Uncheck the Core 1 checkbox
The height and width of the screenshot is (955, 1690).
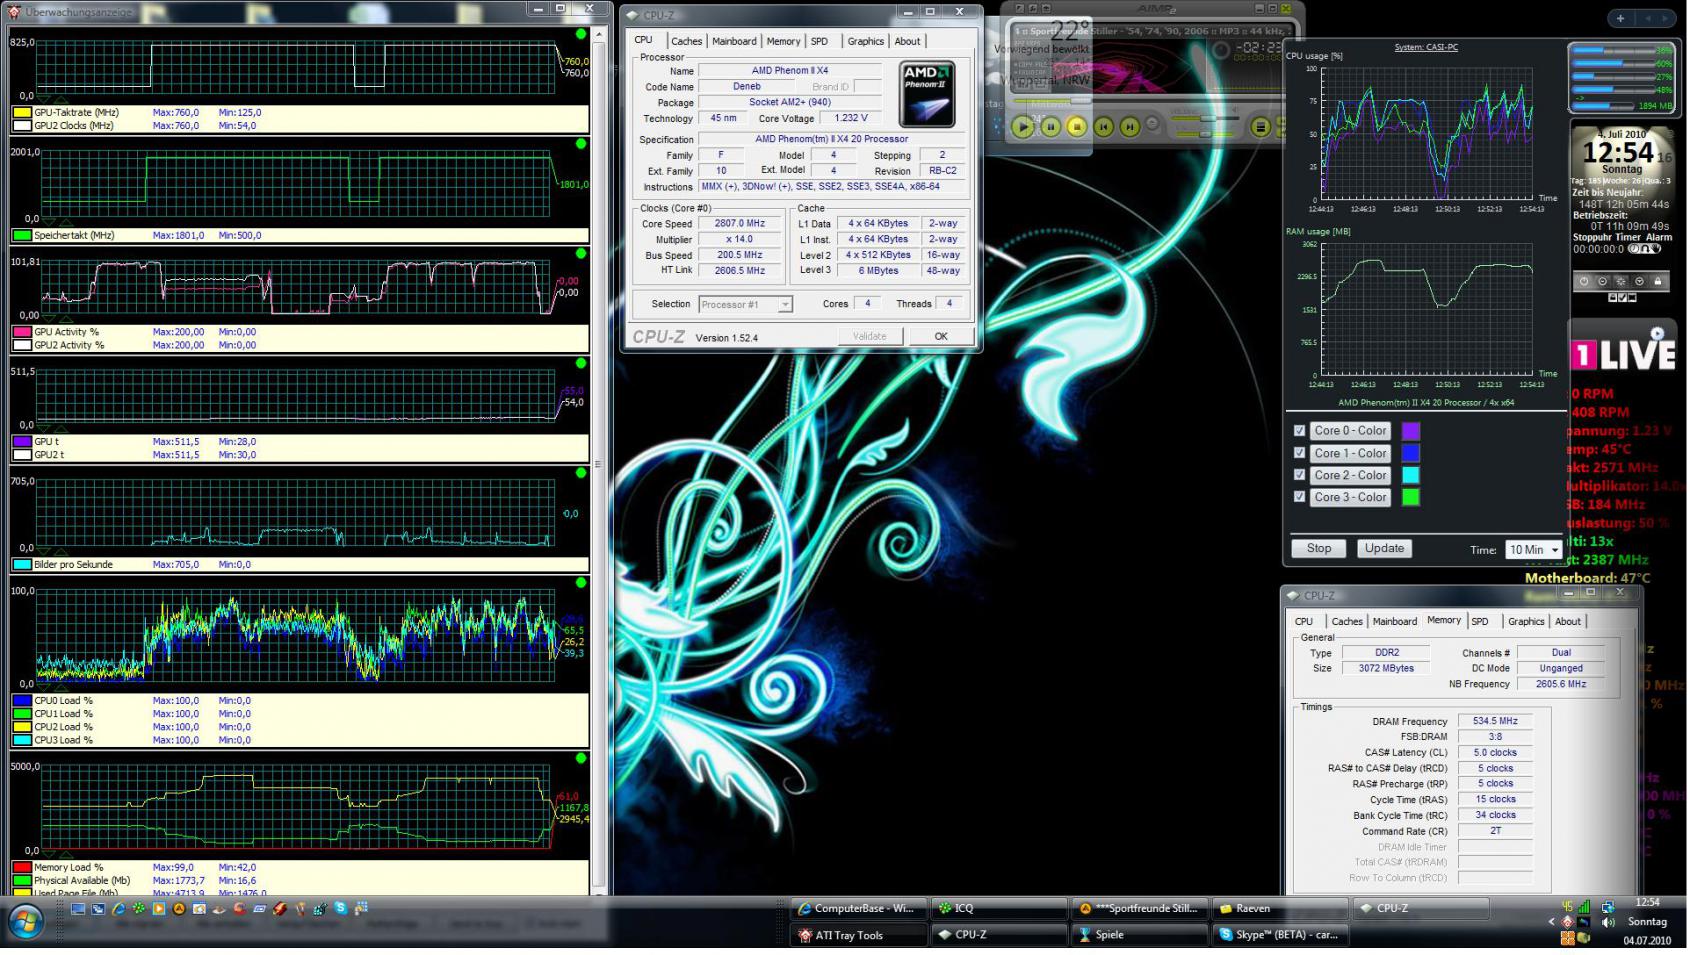pyautogui.click(x=1299, y=453)
